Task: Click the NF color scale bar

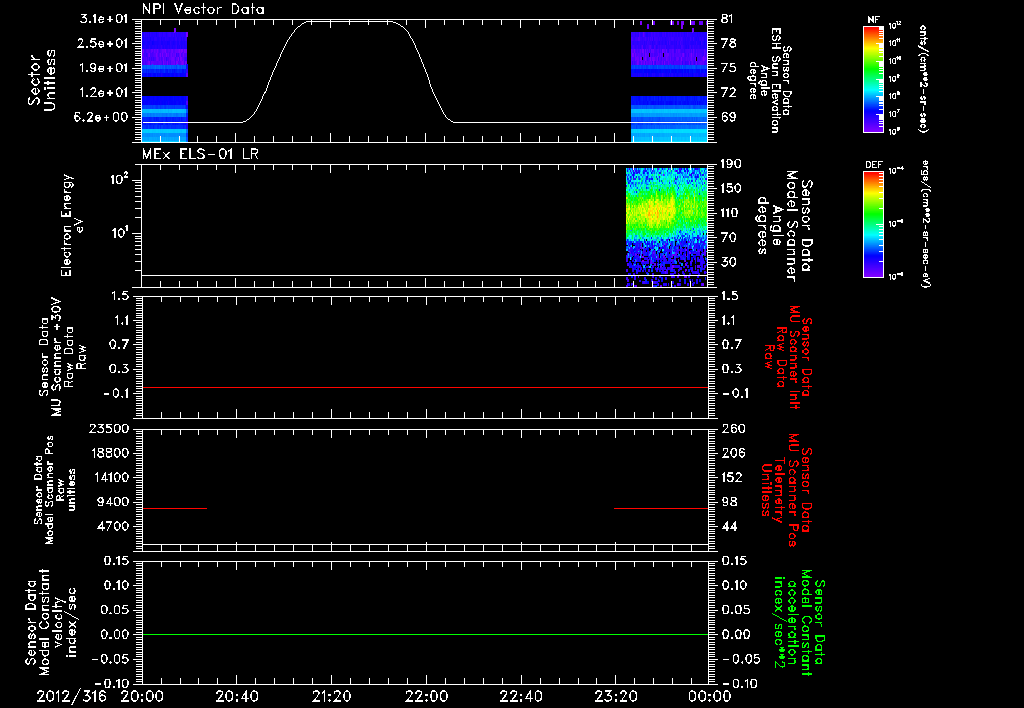Action: click(x=873, y=78)
